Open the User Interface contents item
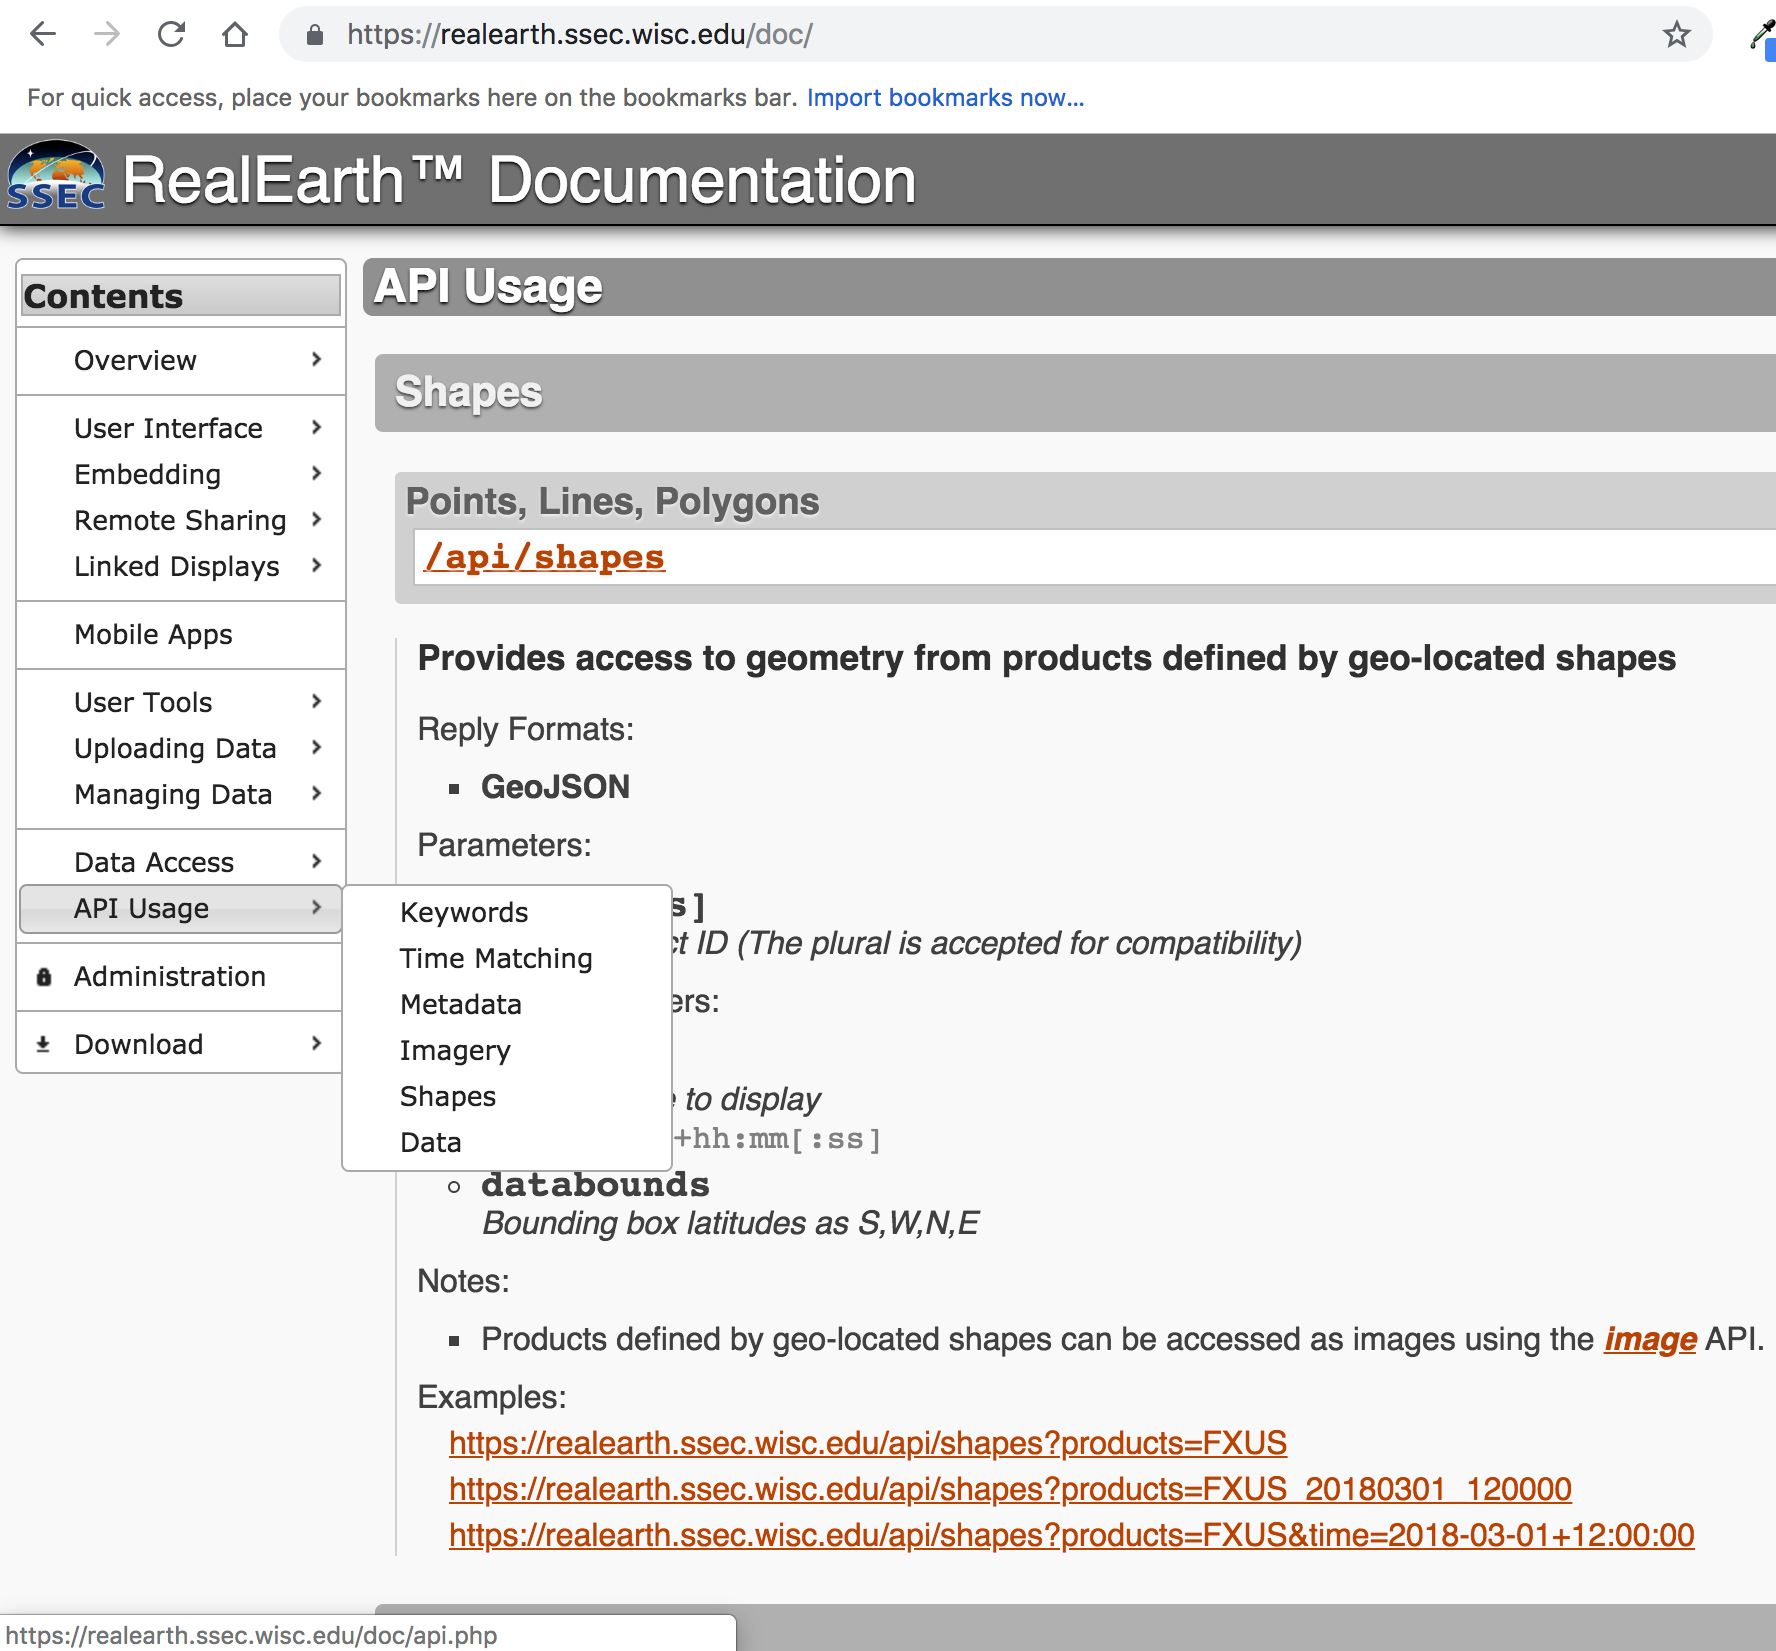 pyautogui.click(x=181, y=429)
